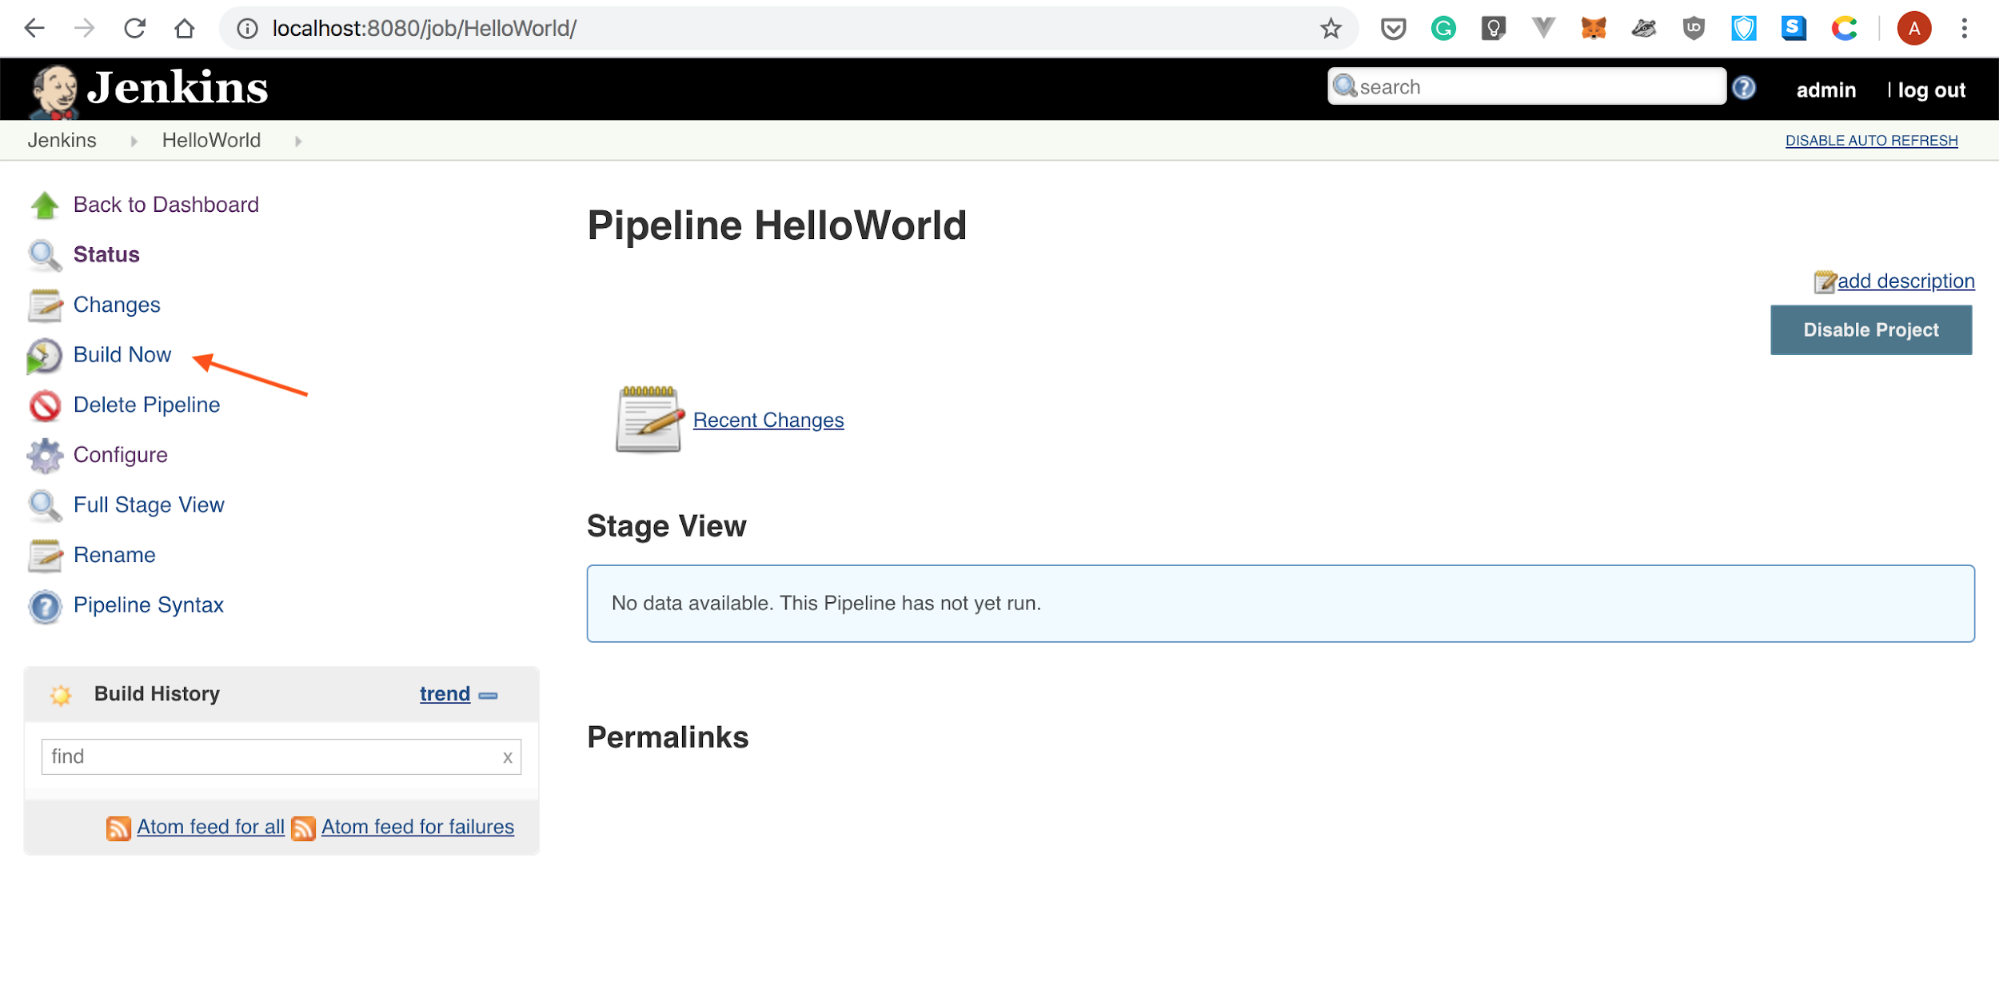The width and height of the screenshot is (1999, 990).
Task: Open Pipeline Syntax page
Action: [148, 605]
